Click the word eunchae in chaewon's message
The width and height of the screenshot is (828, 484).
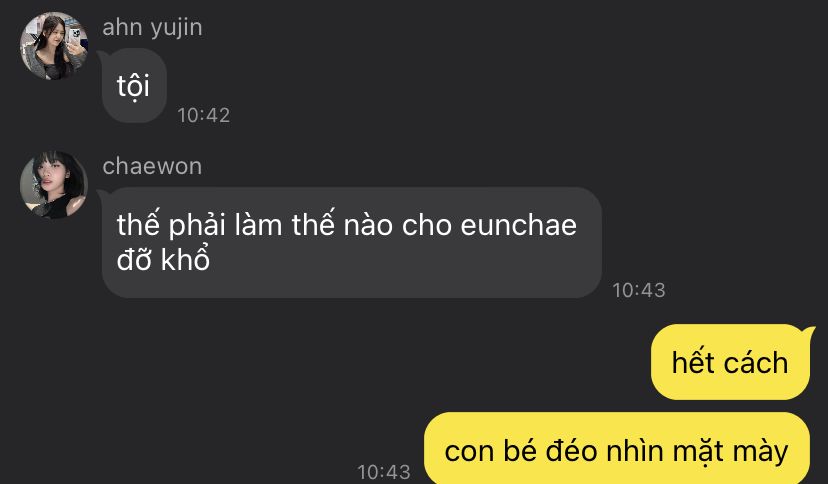[x=519, y=225]
